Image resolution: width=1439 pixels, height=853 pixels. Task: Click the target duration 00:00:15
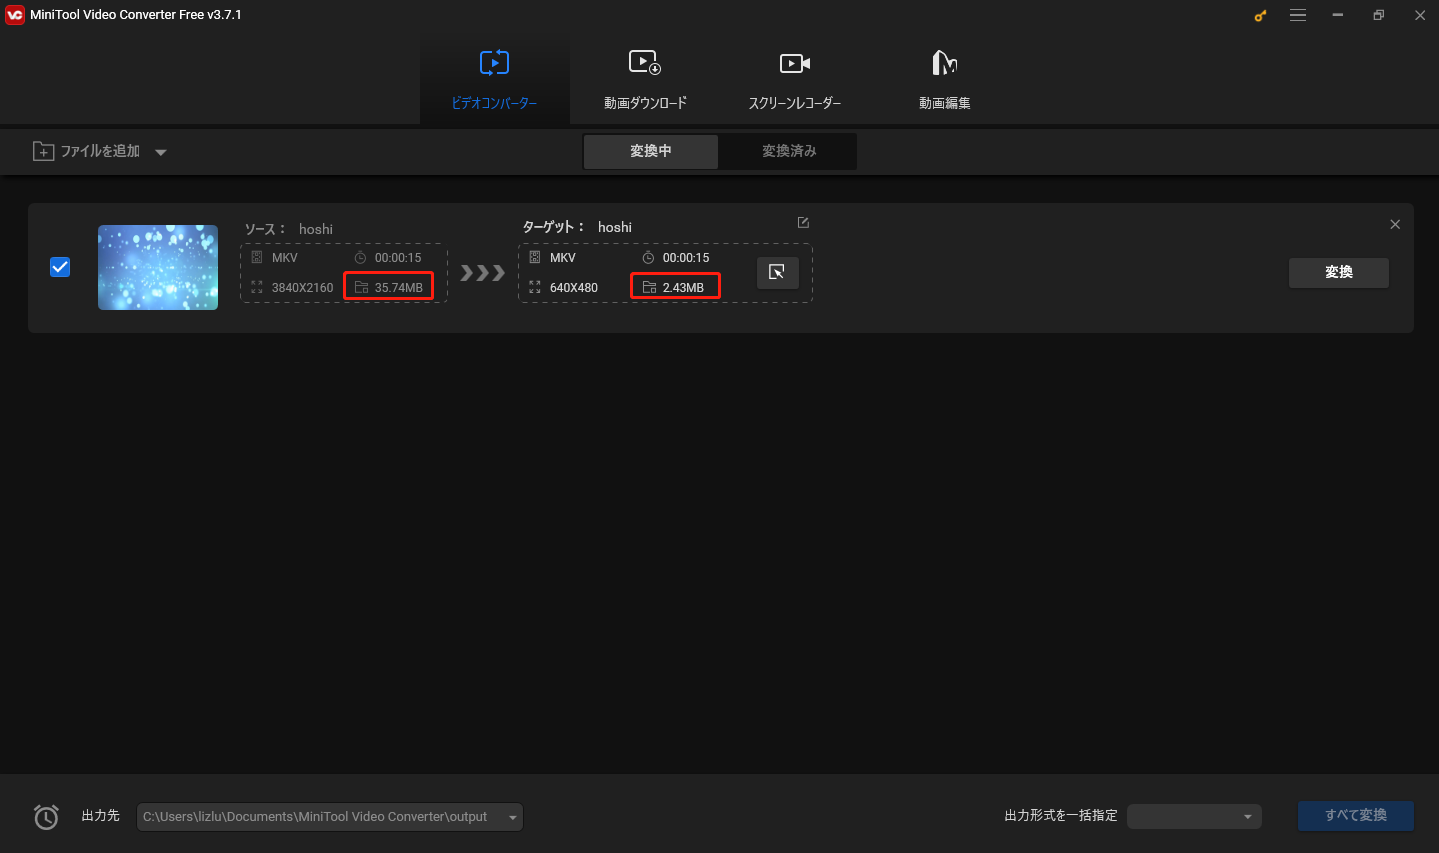(x=686, y=258)
